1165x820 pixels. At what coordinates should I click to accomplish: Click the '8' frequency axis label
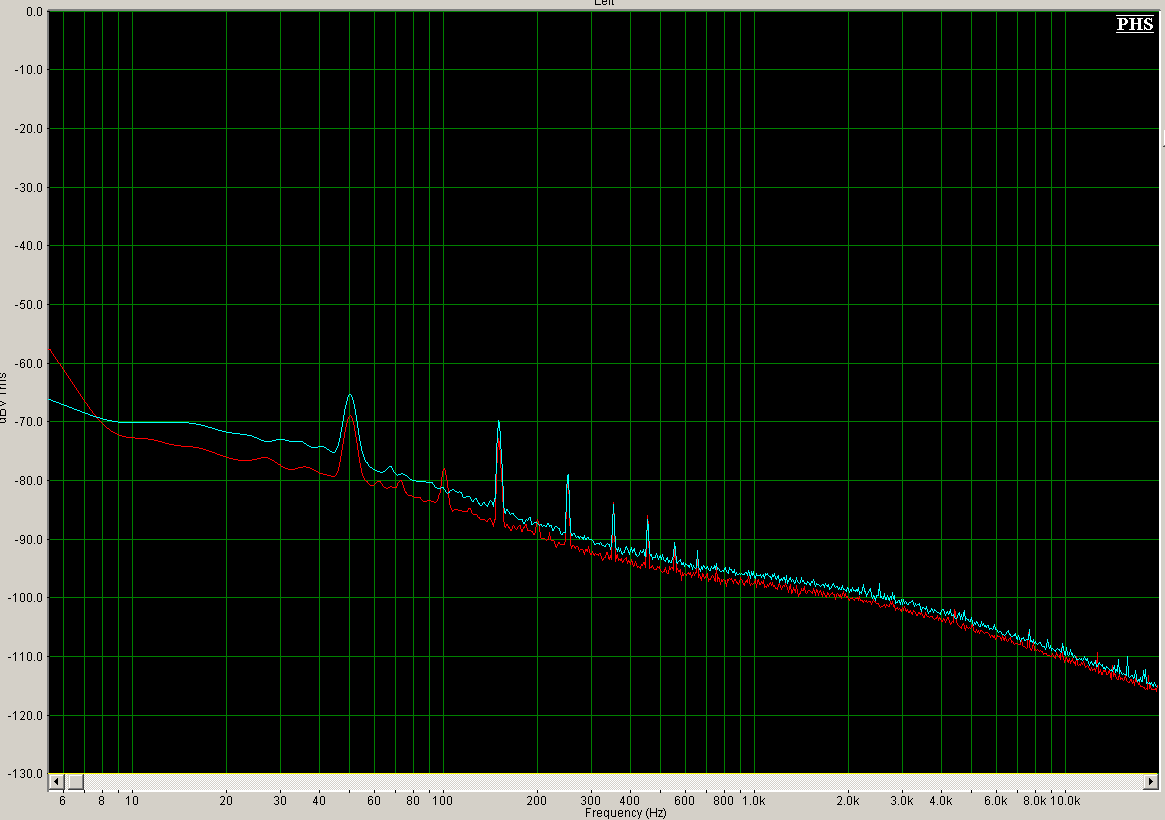tap(102, 801)
